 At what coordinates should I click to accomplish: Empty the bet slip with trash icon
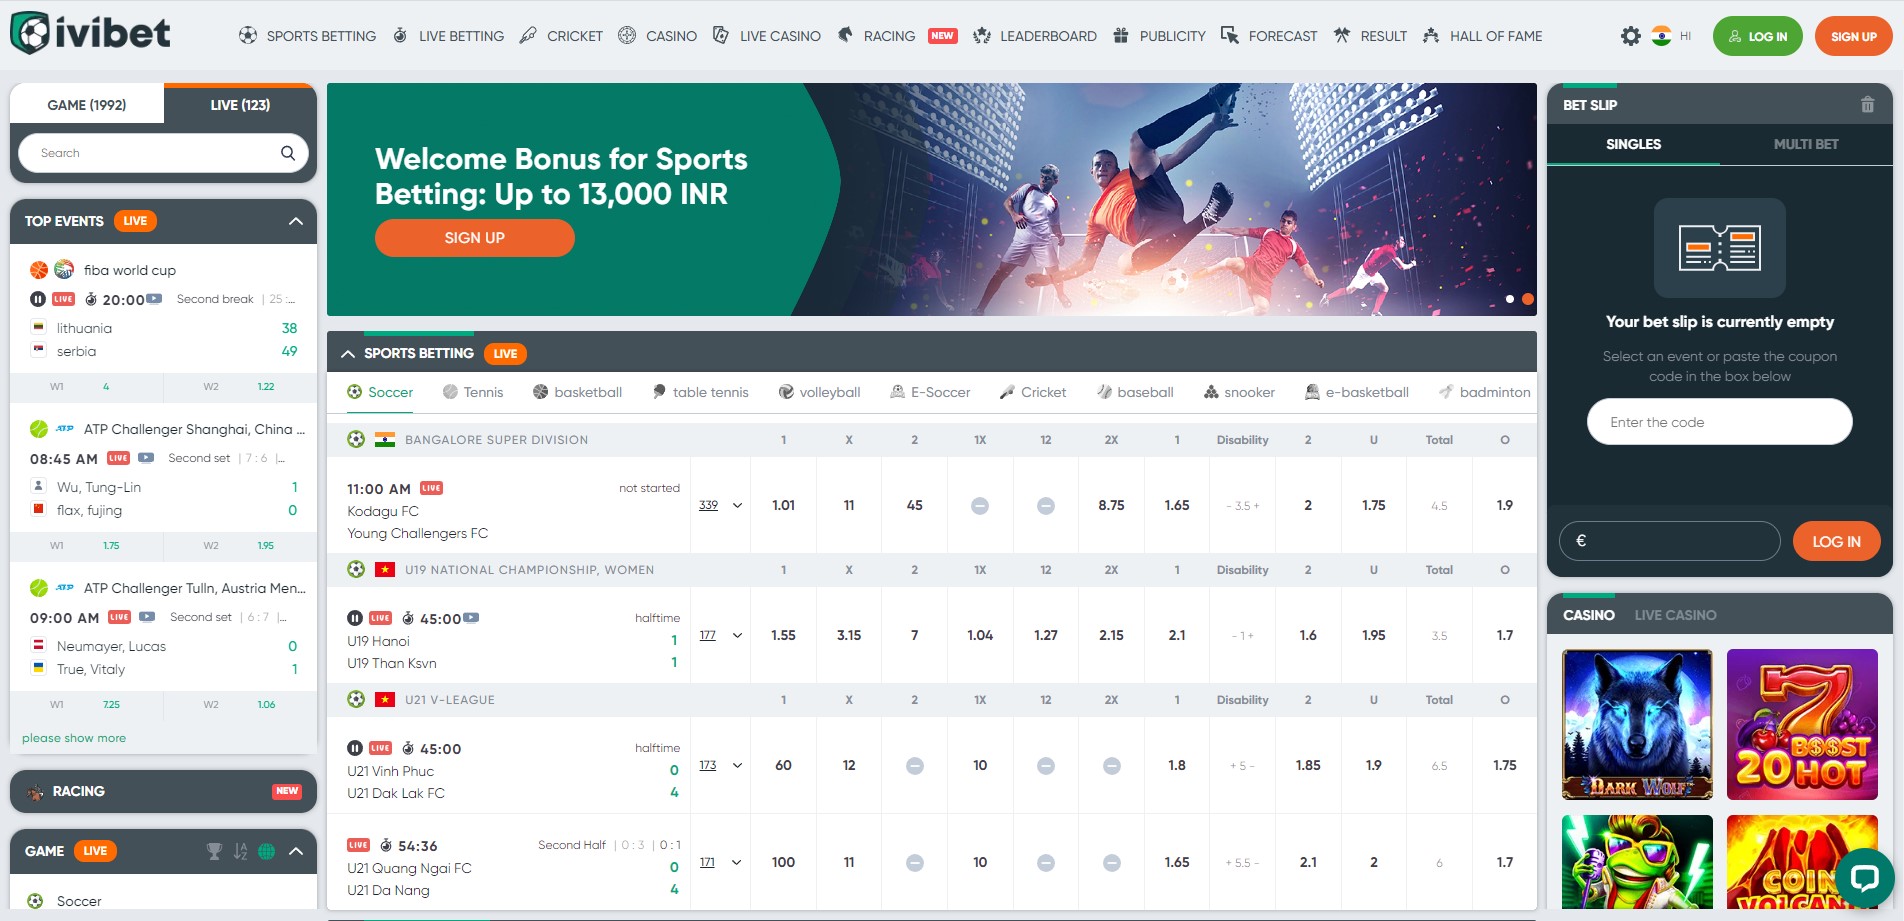click(x=1867, y=104)
